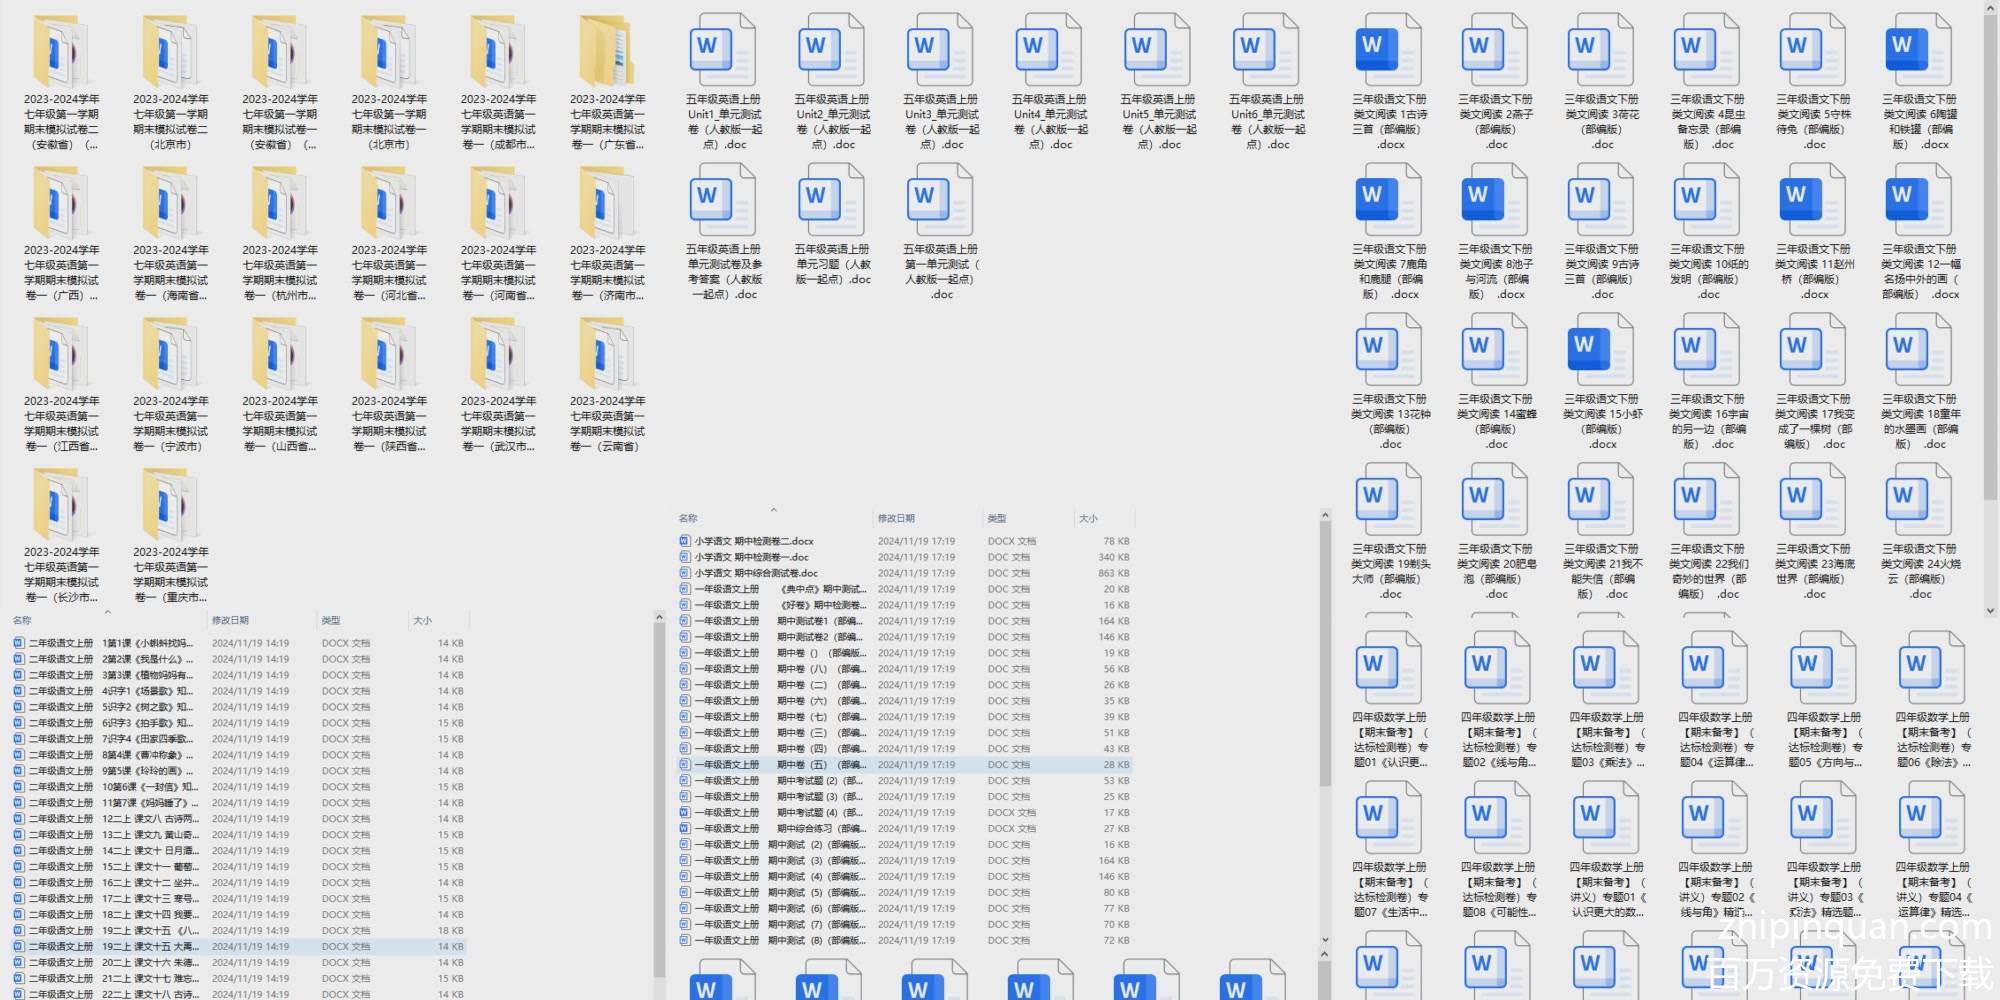
Task: Open 类文阅读 15小虾 Word document
Action: 1601,350
